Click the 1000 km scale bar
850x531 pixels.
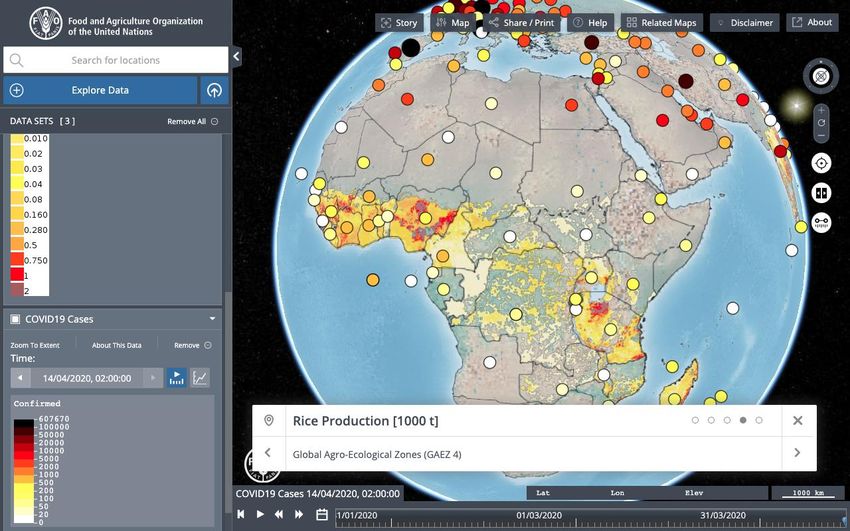[x=808, y=493]
